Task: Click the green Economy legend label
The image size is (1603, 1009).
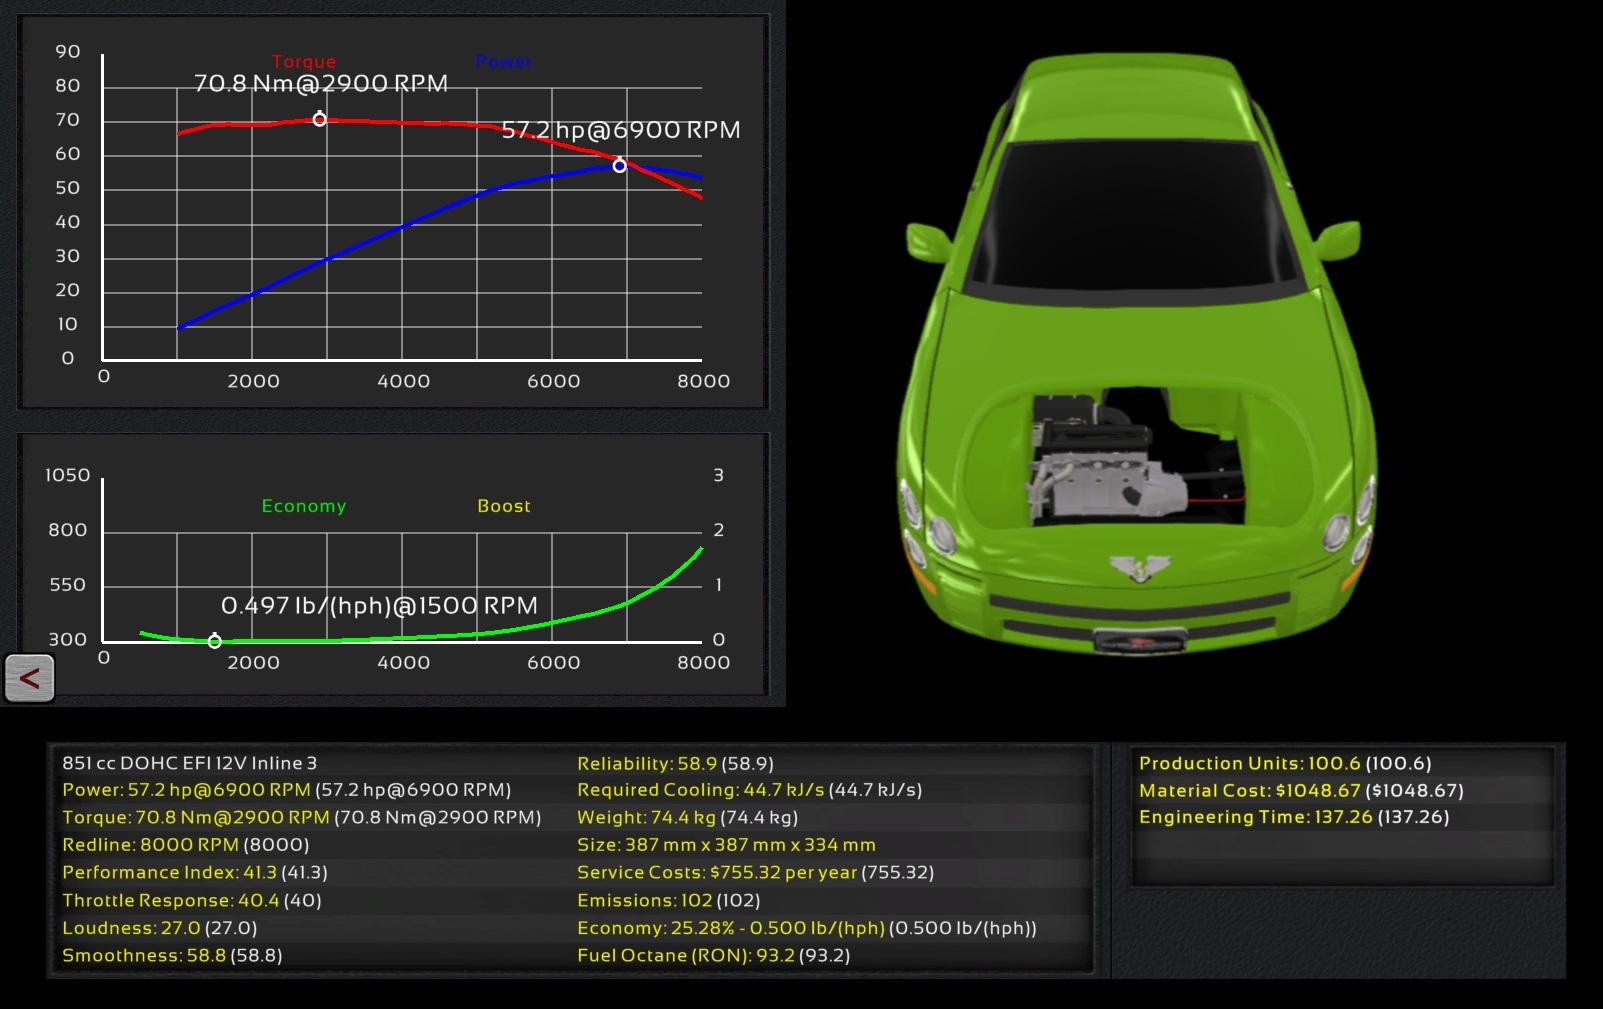Action: click(x=304, y=506)
